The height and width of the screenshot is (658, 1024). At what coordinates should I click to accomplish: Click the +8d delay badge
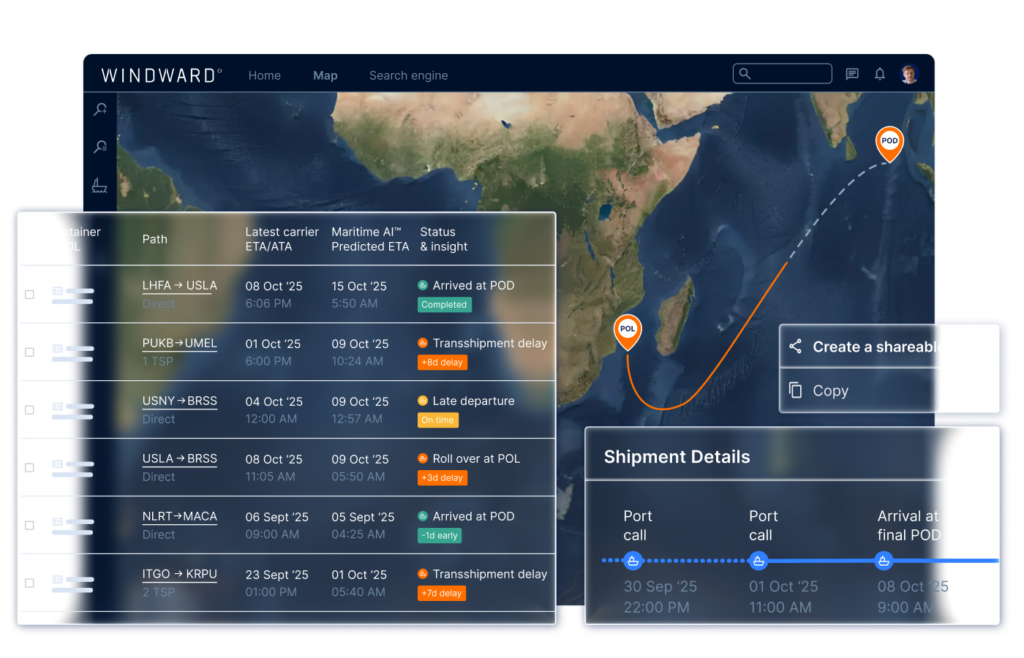tap(442, 362)
